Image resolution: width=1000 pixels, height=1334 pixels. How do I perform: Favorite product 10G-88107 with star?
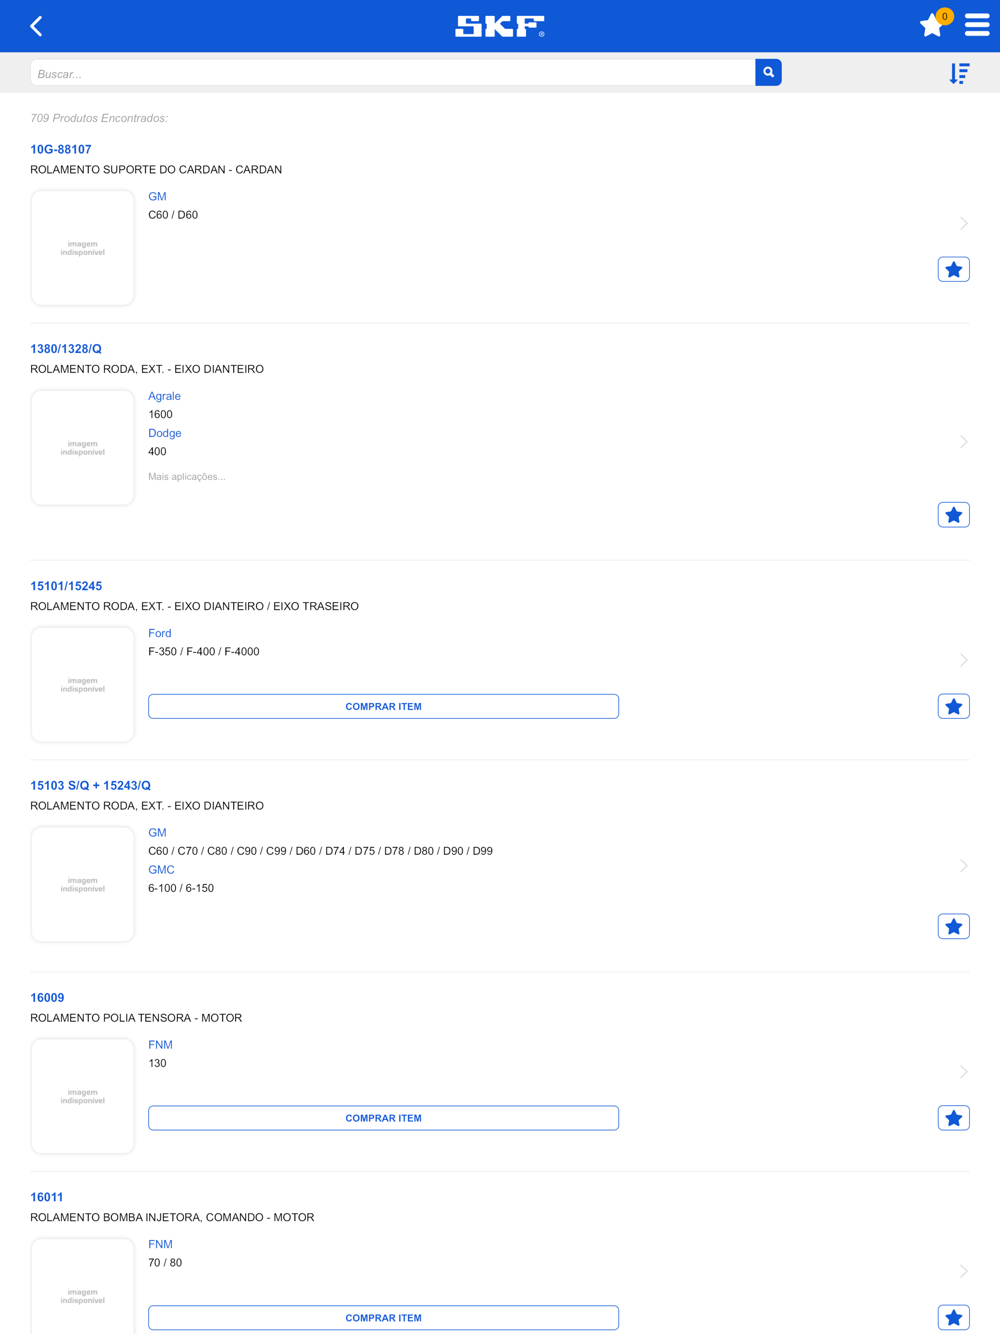954,270
